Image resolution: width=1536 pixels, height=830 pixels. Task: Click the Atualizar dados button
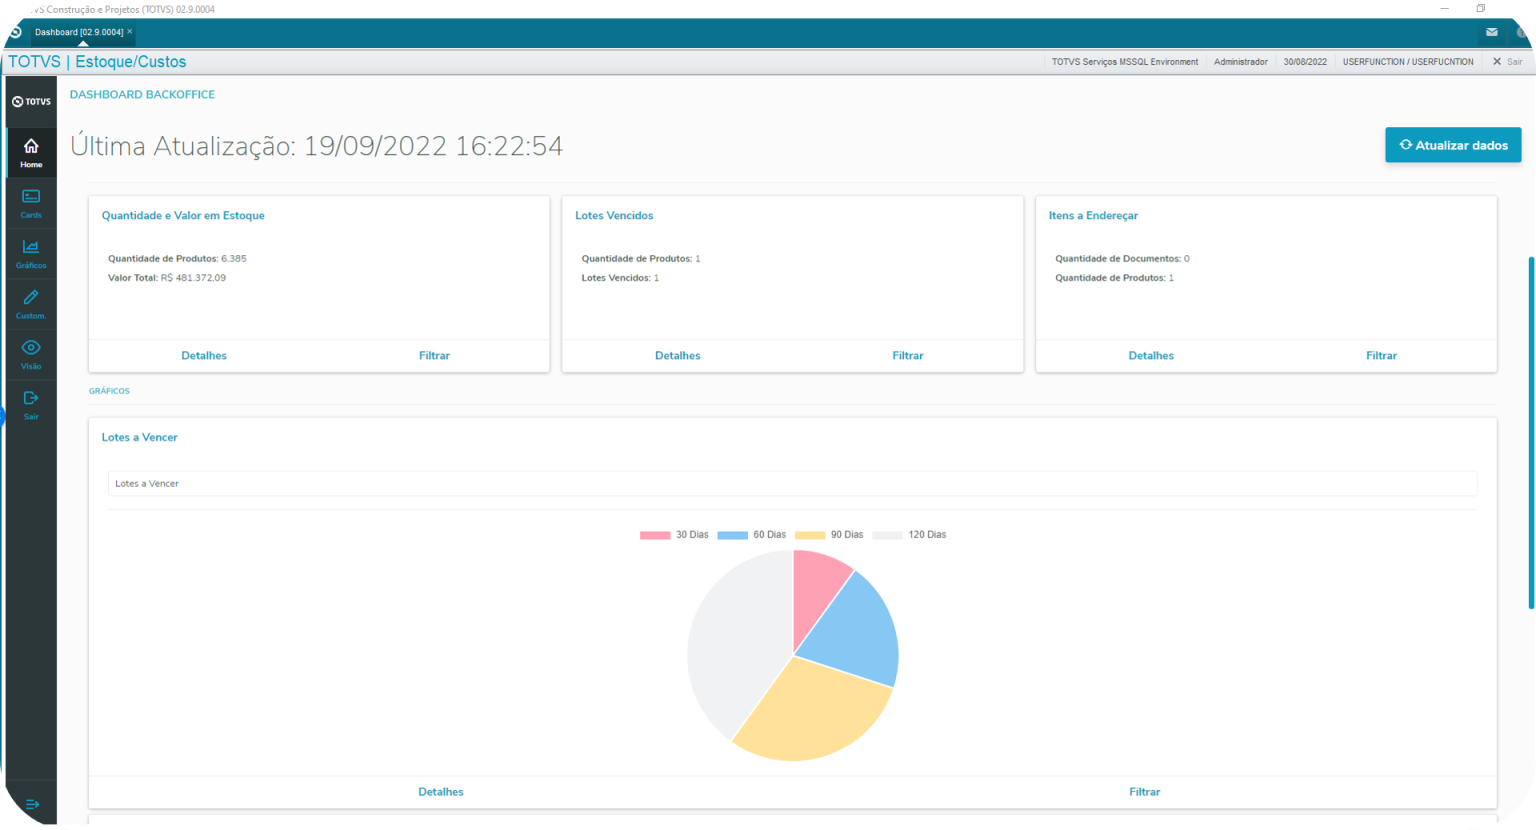click(x=1452, y=145)
